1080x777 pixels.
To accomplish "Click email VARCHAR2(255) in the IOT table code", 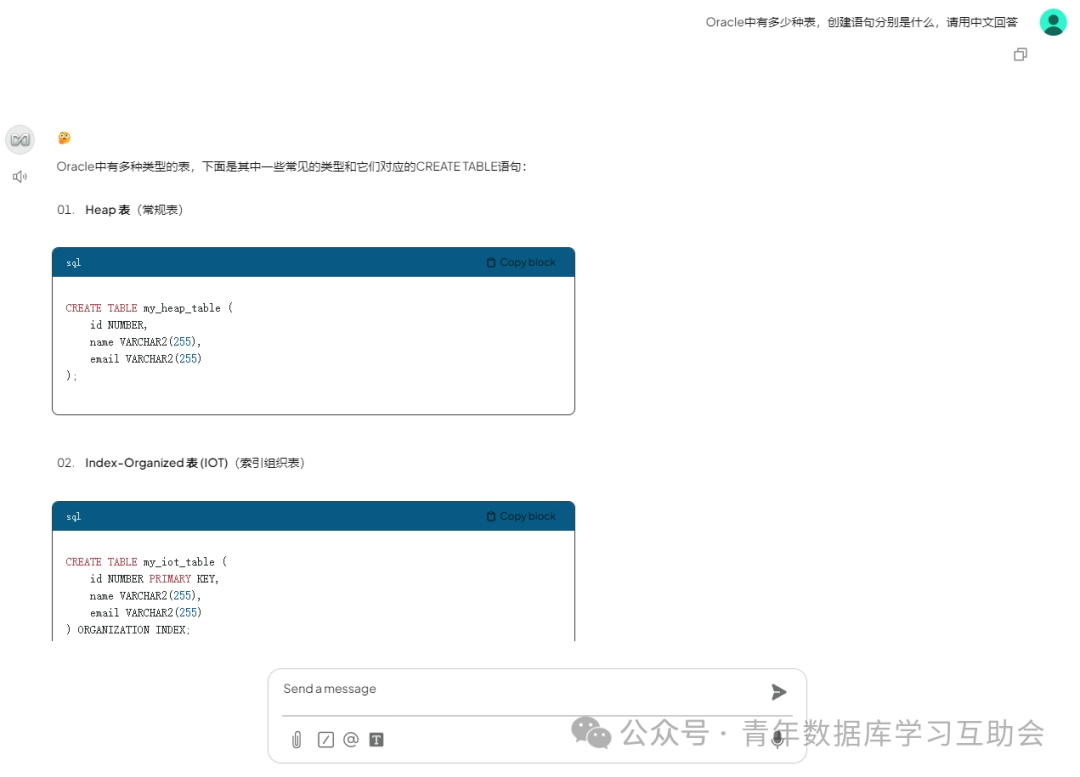I will 145,613.
